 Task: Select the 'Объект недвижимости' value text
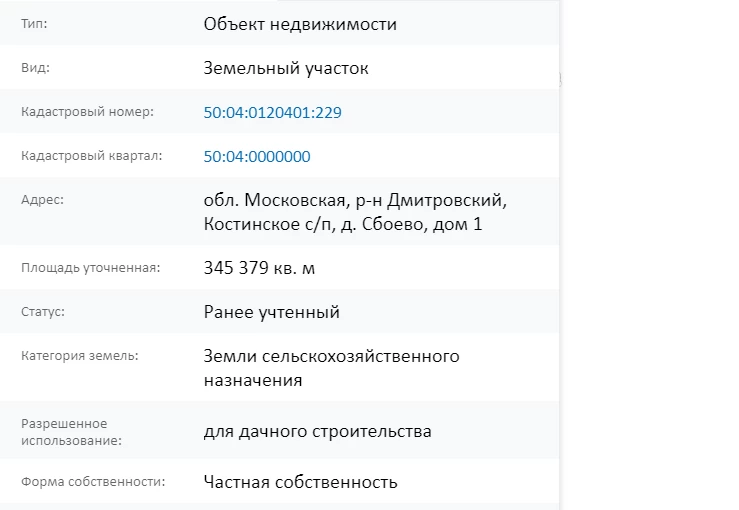pos(300,25)
